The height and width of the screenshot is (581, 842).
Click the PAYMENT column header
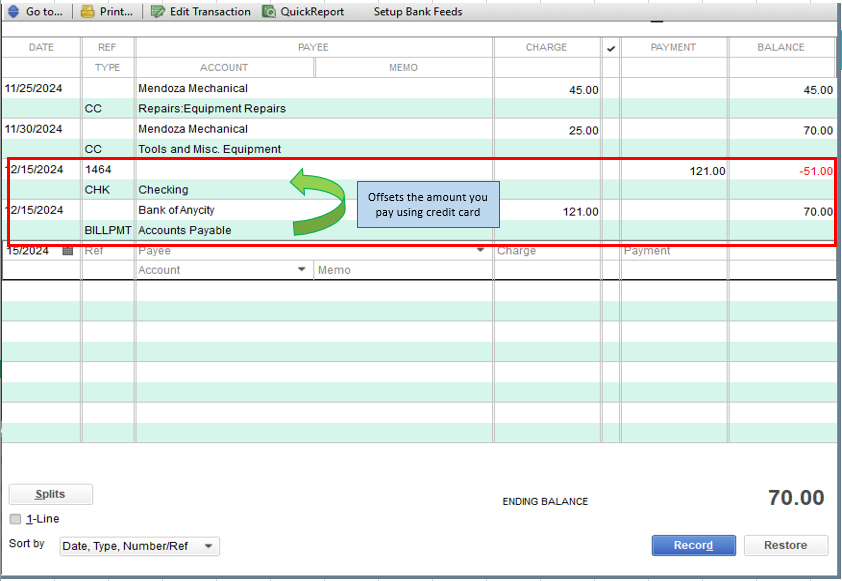point(673,47)
